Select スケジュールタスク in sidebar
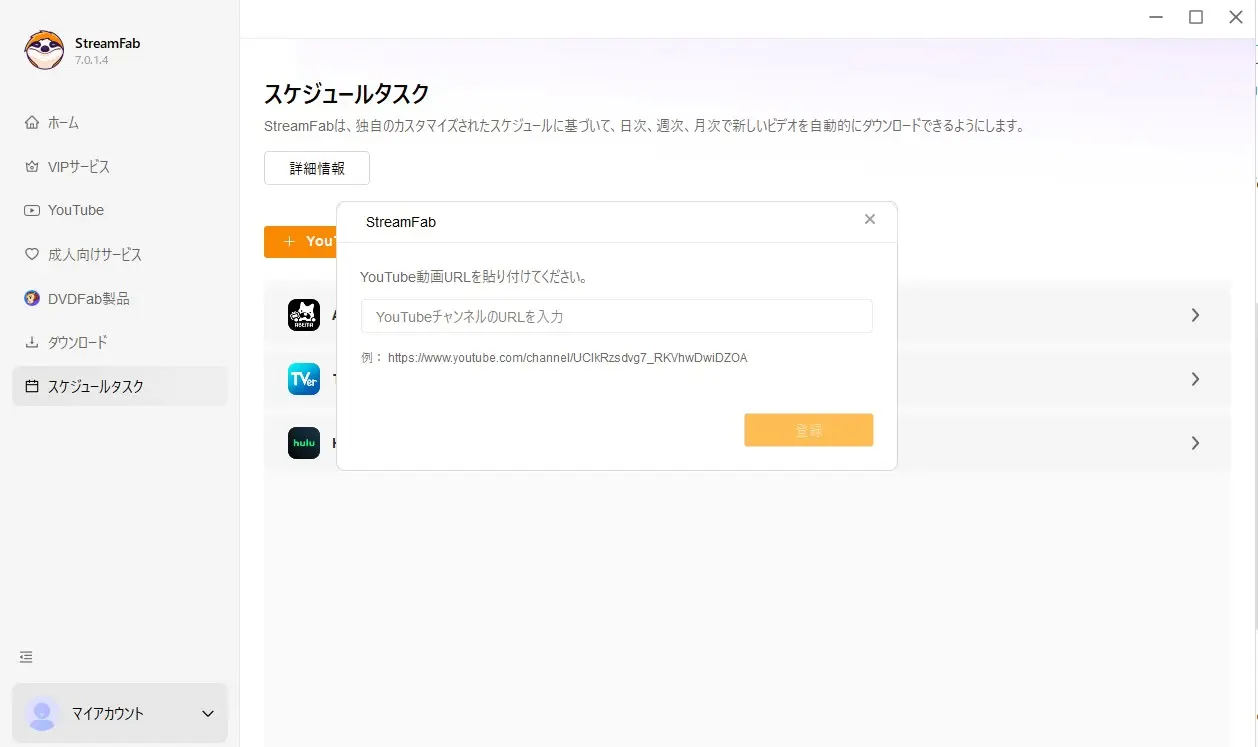This screenshot has width=1258, height=747. point(120,386)
